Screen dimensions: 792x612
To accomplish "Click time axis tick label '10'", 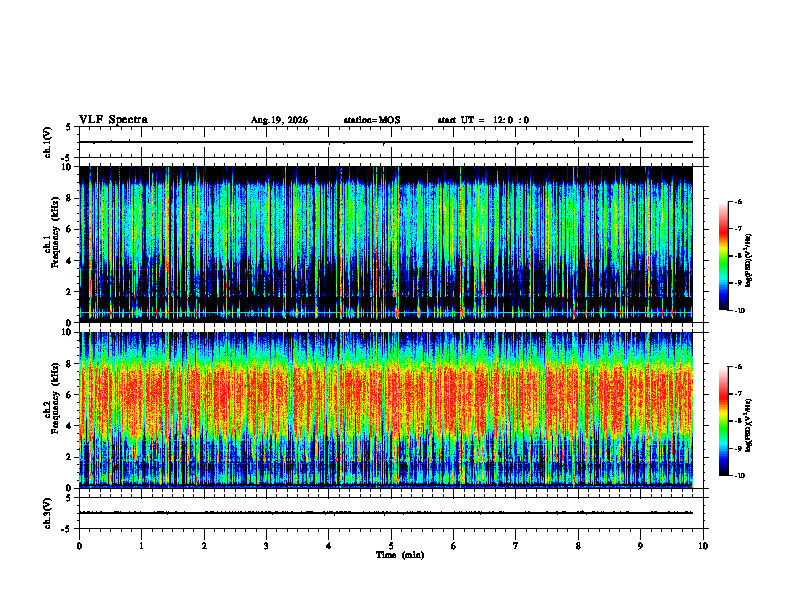I will (x=703, y=546).
